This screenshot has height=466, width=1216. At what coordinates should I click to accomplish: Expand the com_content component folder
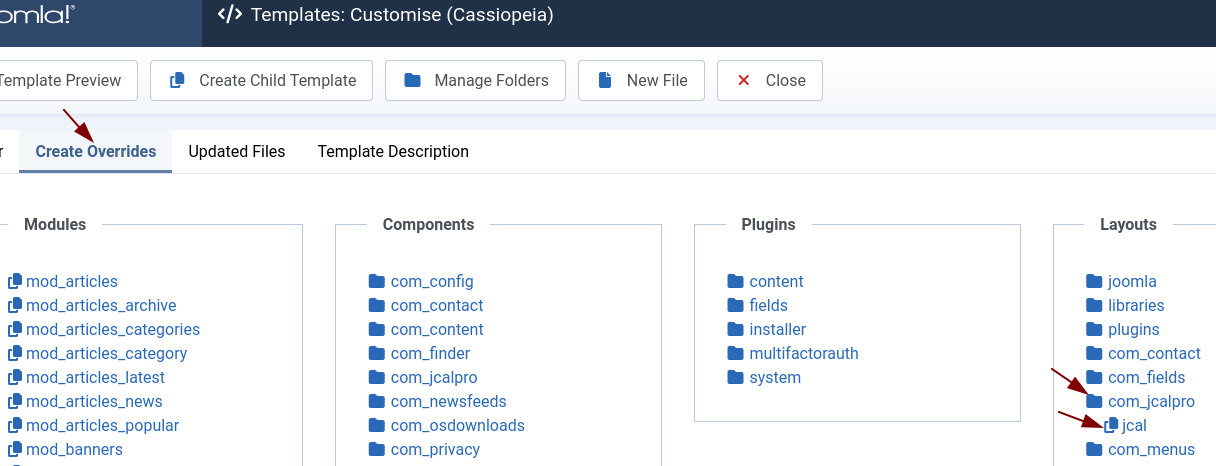pyautogui.click(x=426, y=330)
